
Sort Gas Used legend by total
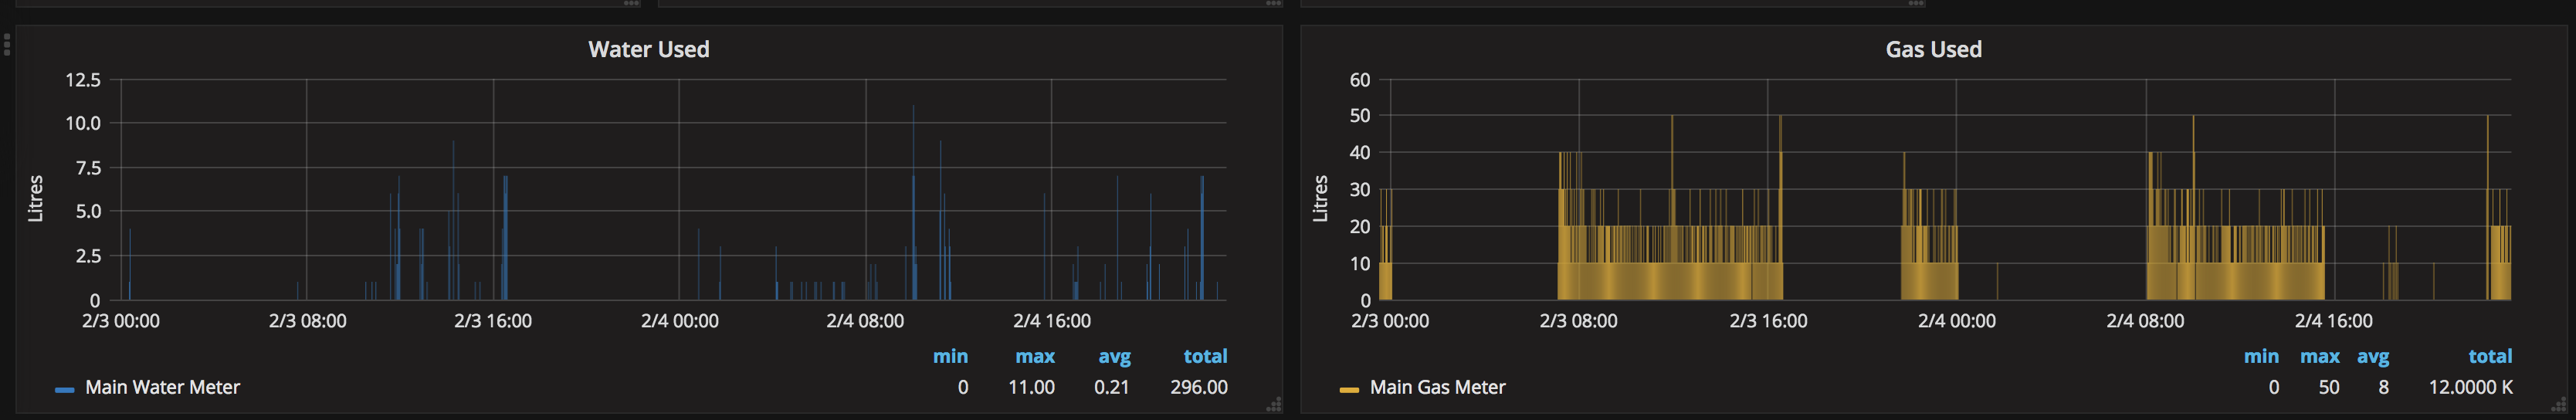(x=2490, y=356)
